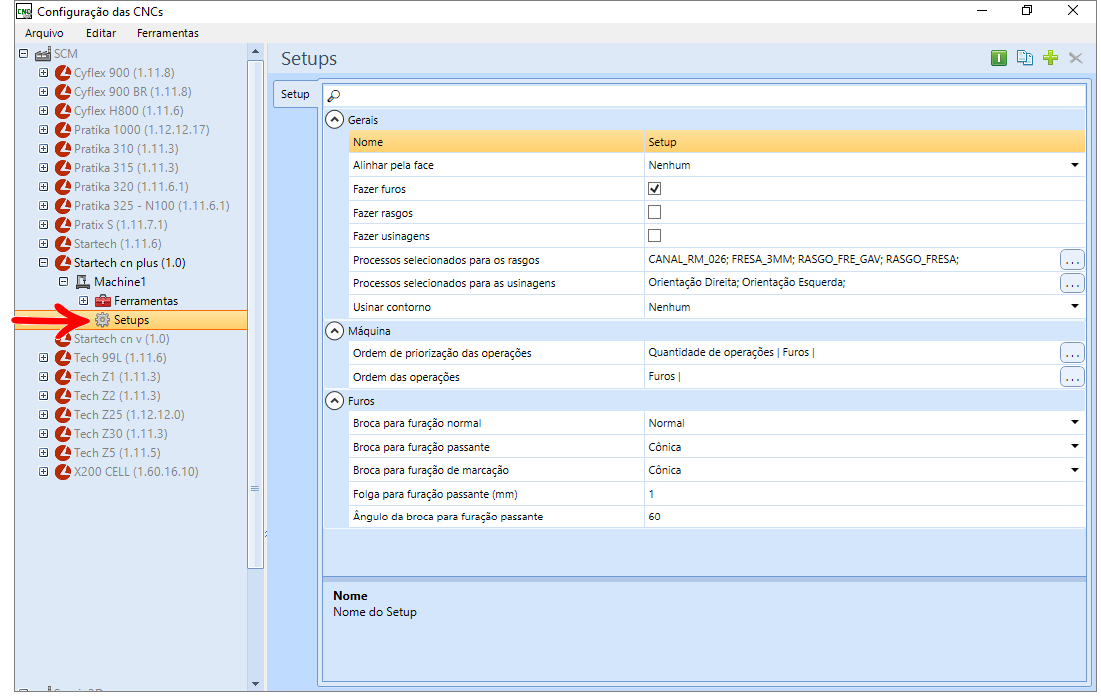Screen dimensions: 1101x696
Task: Click the Startech cn plus red icon
Action: 63,263
